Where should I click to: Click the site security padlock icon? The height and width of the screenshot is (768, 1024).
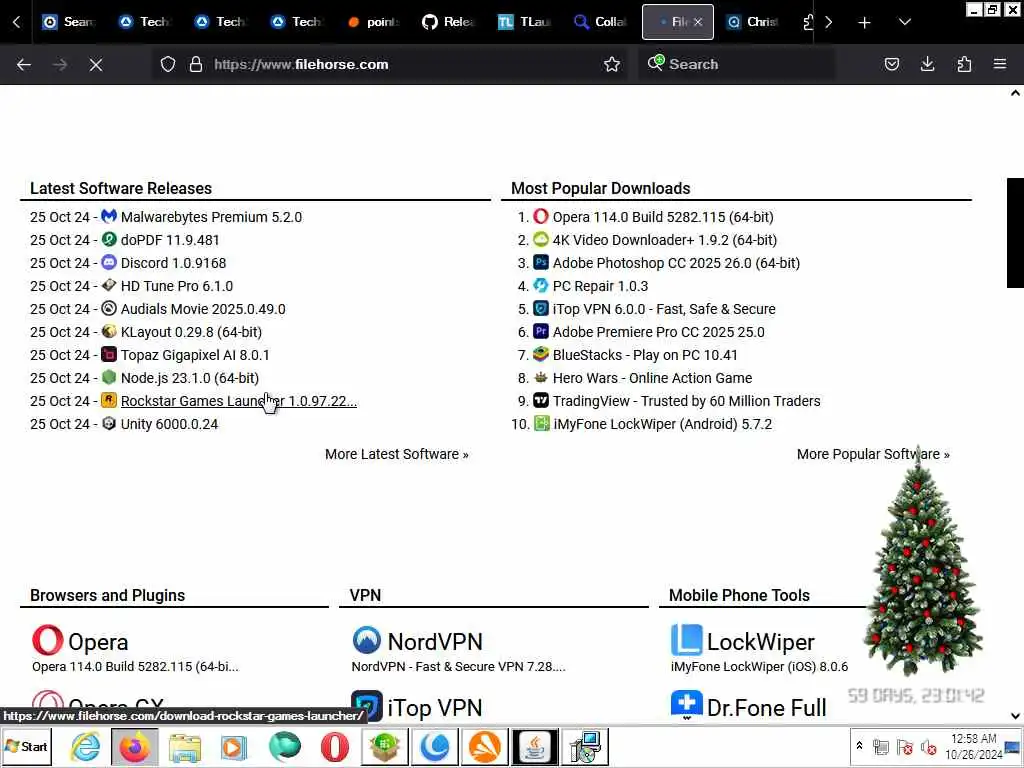point(195,64)
